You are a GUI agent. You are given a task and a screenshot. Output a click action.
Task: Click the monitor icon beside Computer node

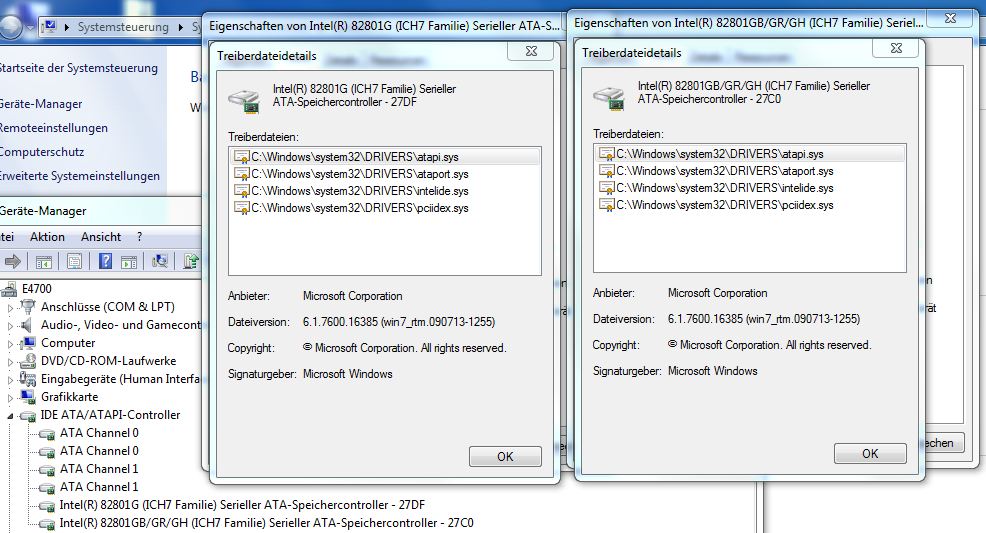[x=28, y=343]
